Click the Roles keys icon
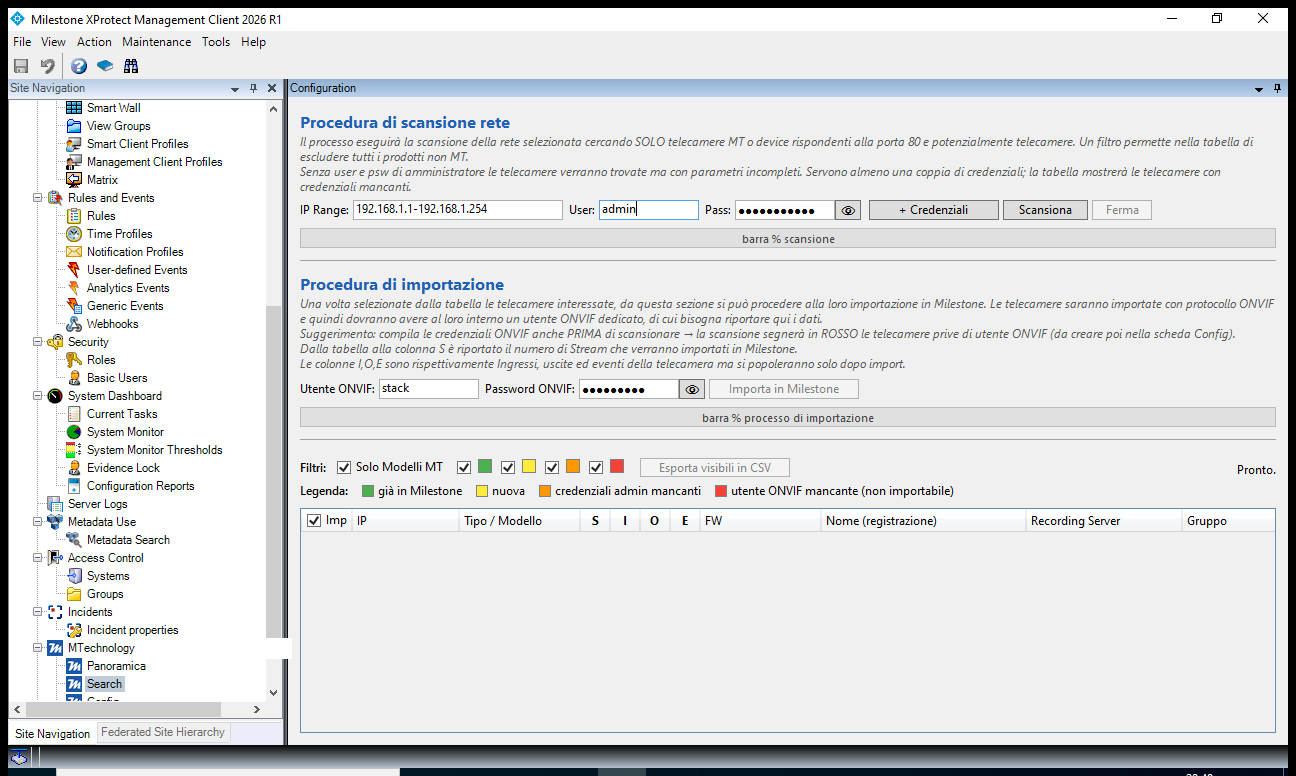This screenshot has height=776, width=1296. (x=74, y=360)
